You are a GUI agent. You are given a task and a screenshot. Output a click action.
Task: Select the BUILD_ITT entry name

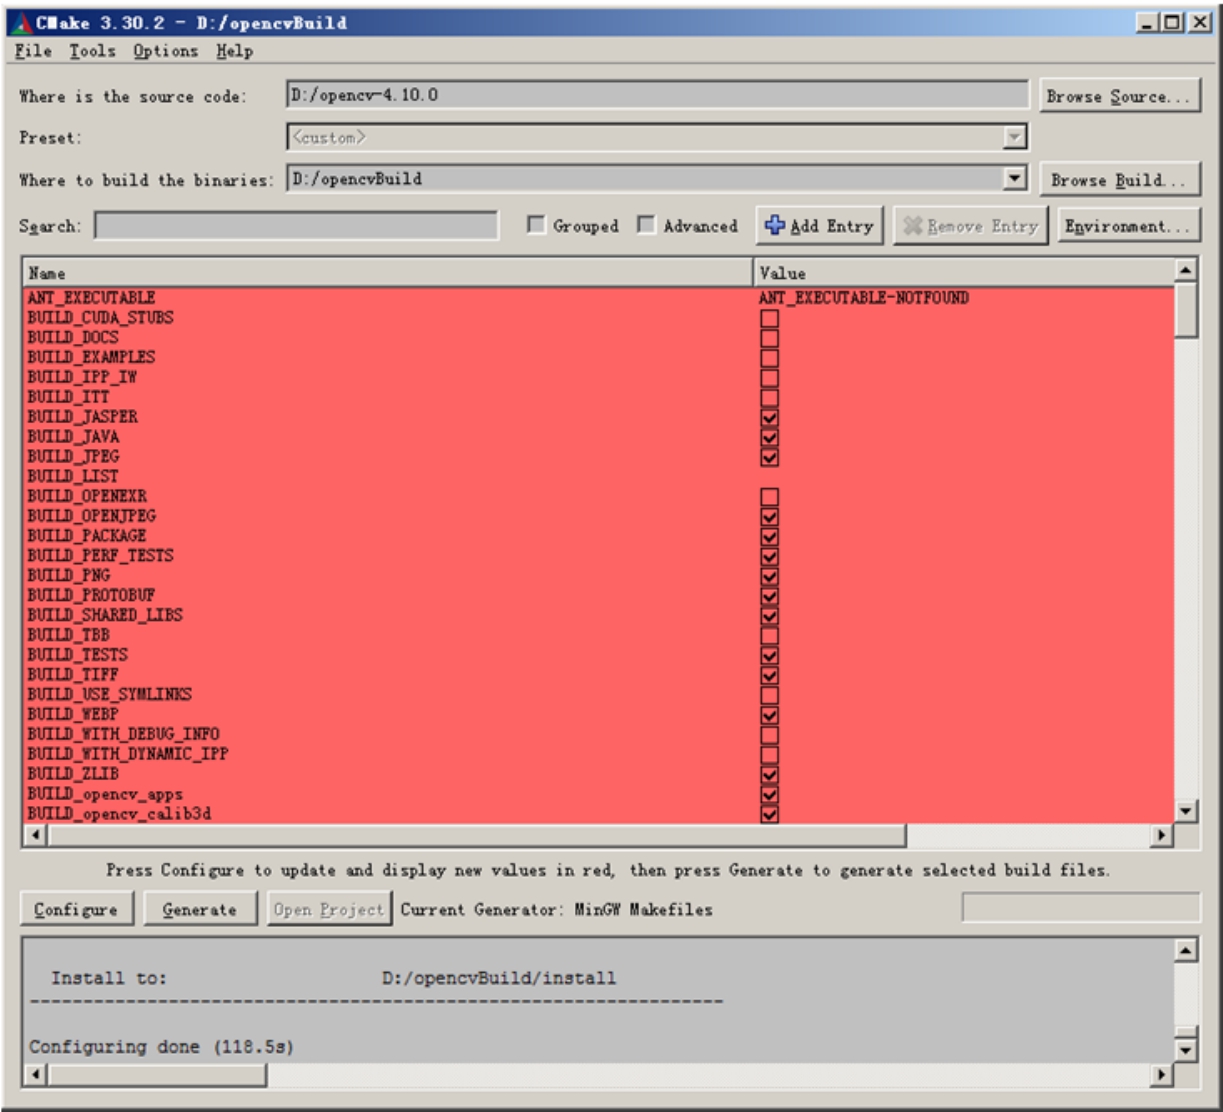[x=68, y=397]
